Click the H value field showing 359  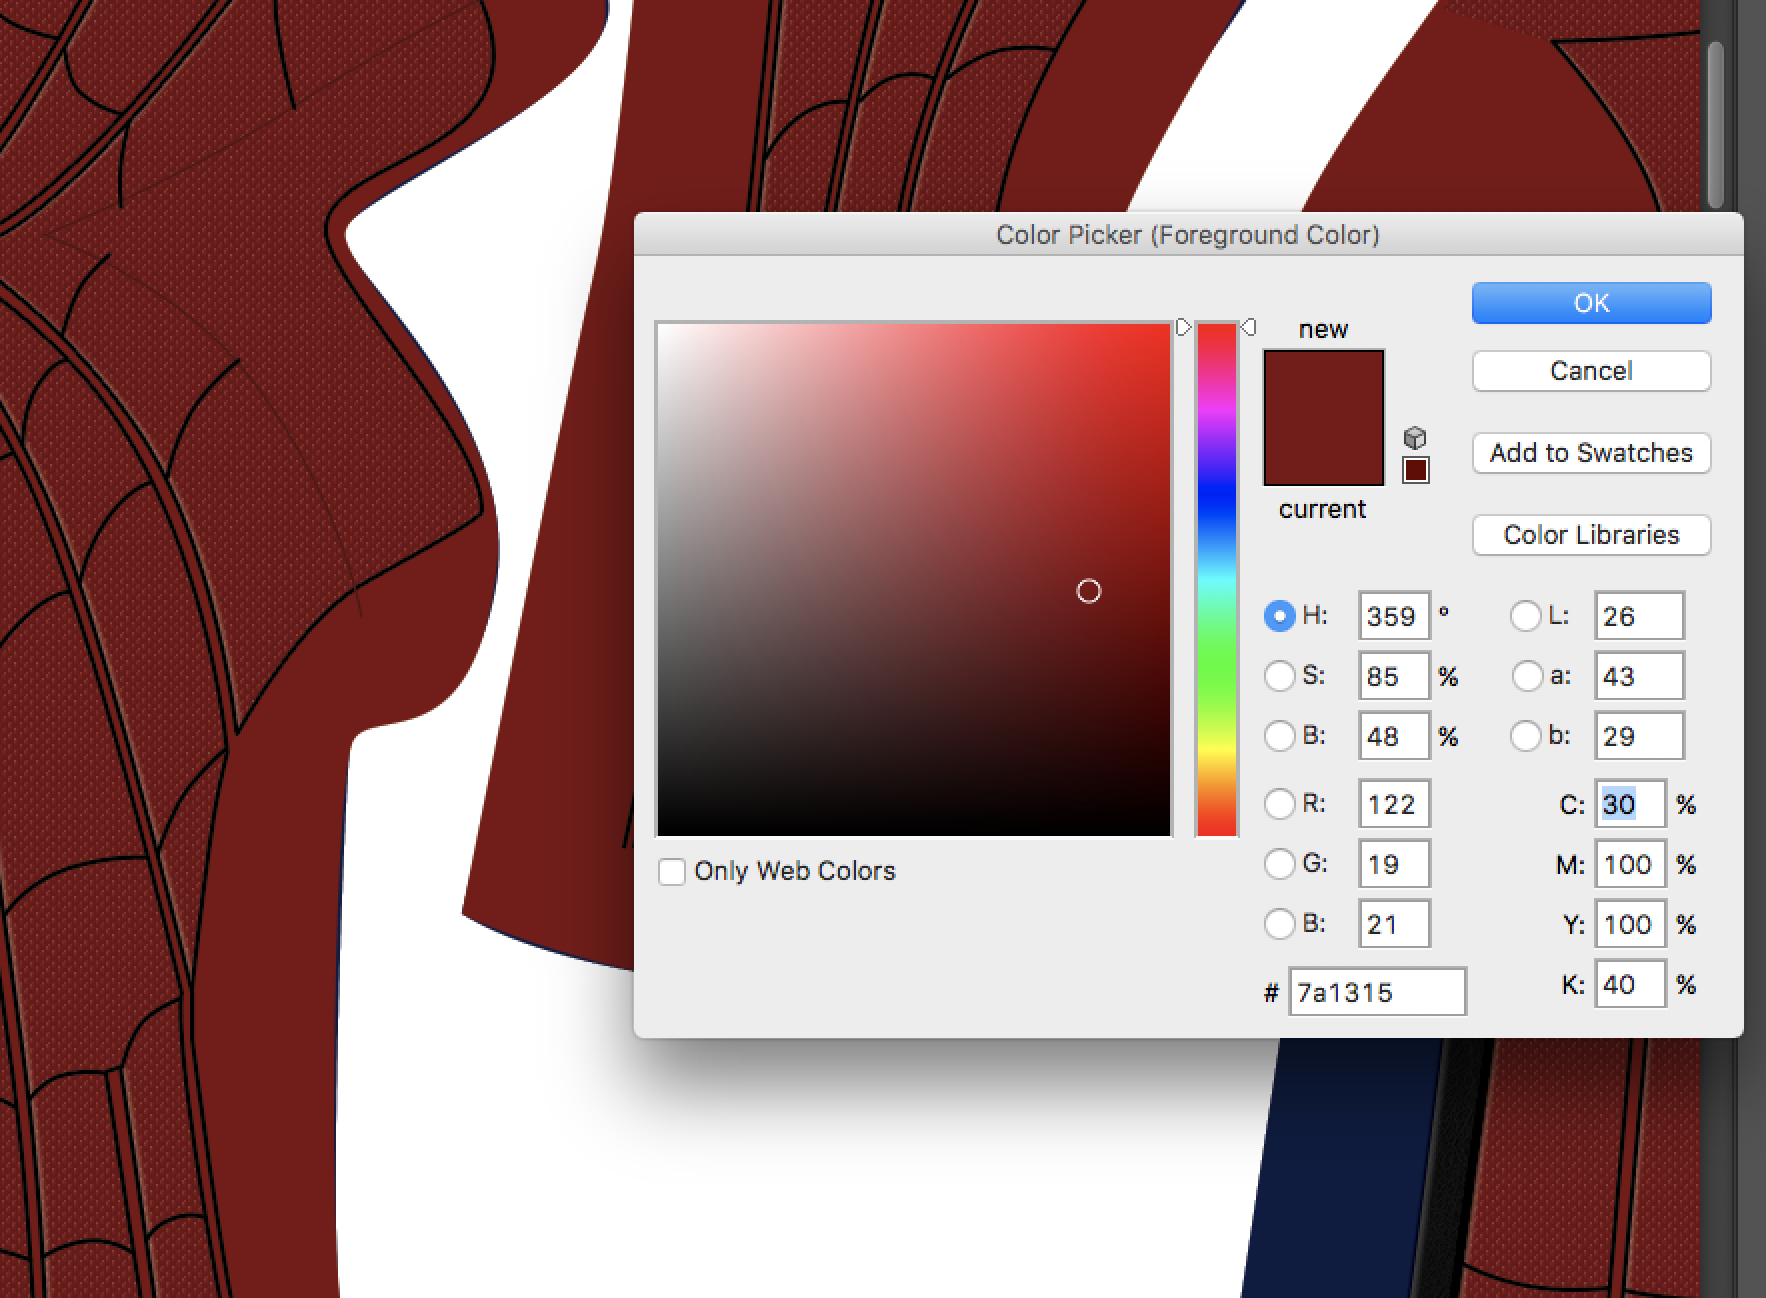pos(1393,616)
